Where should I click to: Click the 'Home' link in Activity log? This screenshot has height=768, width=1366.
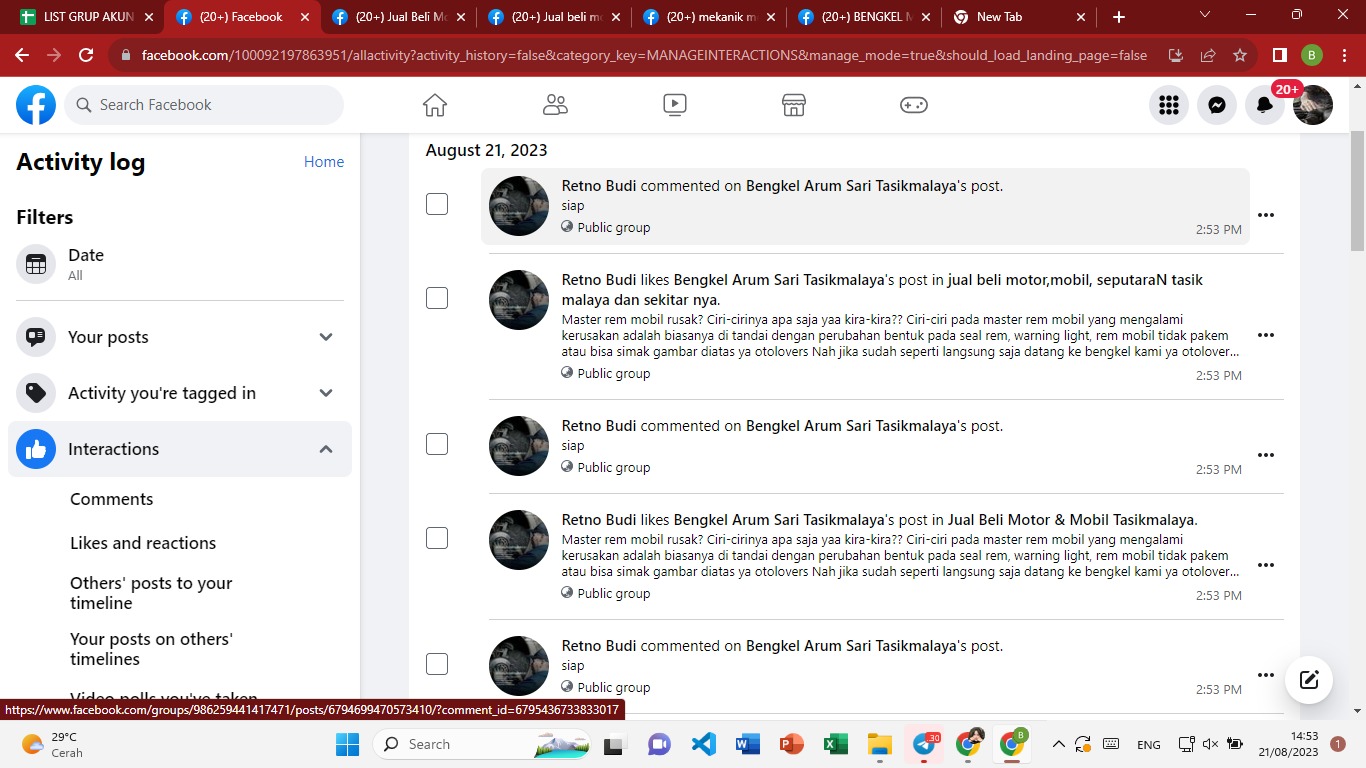(x=324, y=162)
